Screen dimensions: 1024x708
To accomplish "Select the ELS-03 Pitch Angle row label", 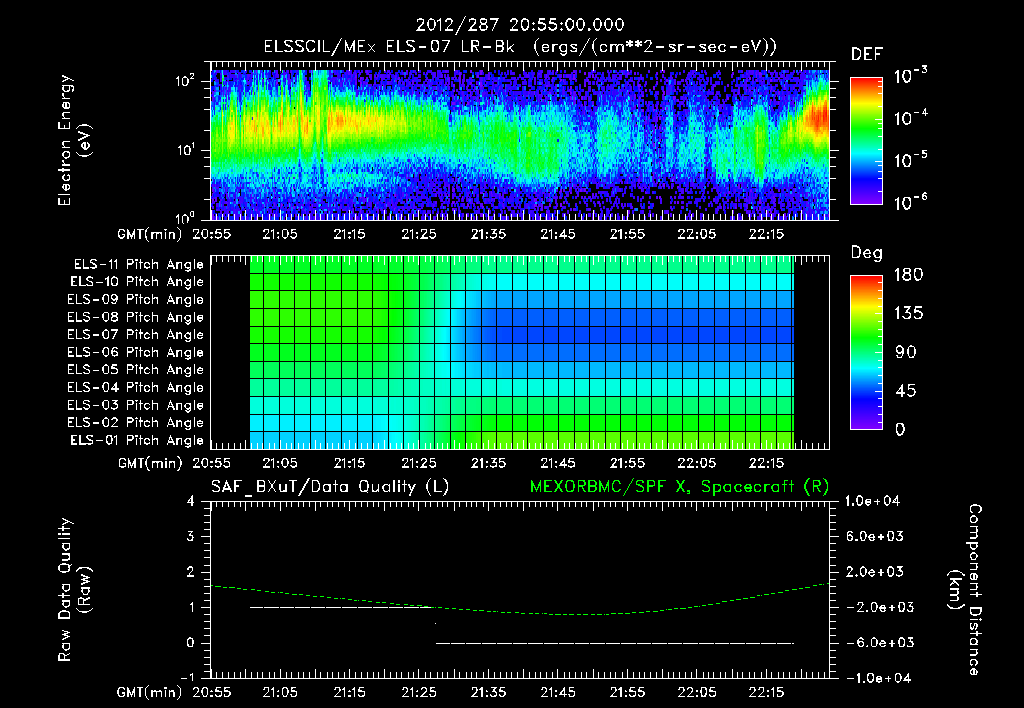I will (135, 406).
